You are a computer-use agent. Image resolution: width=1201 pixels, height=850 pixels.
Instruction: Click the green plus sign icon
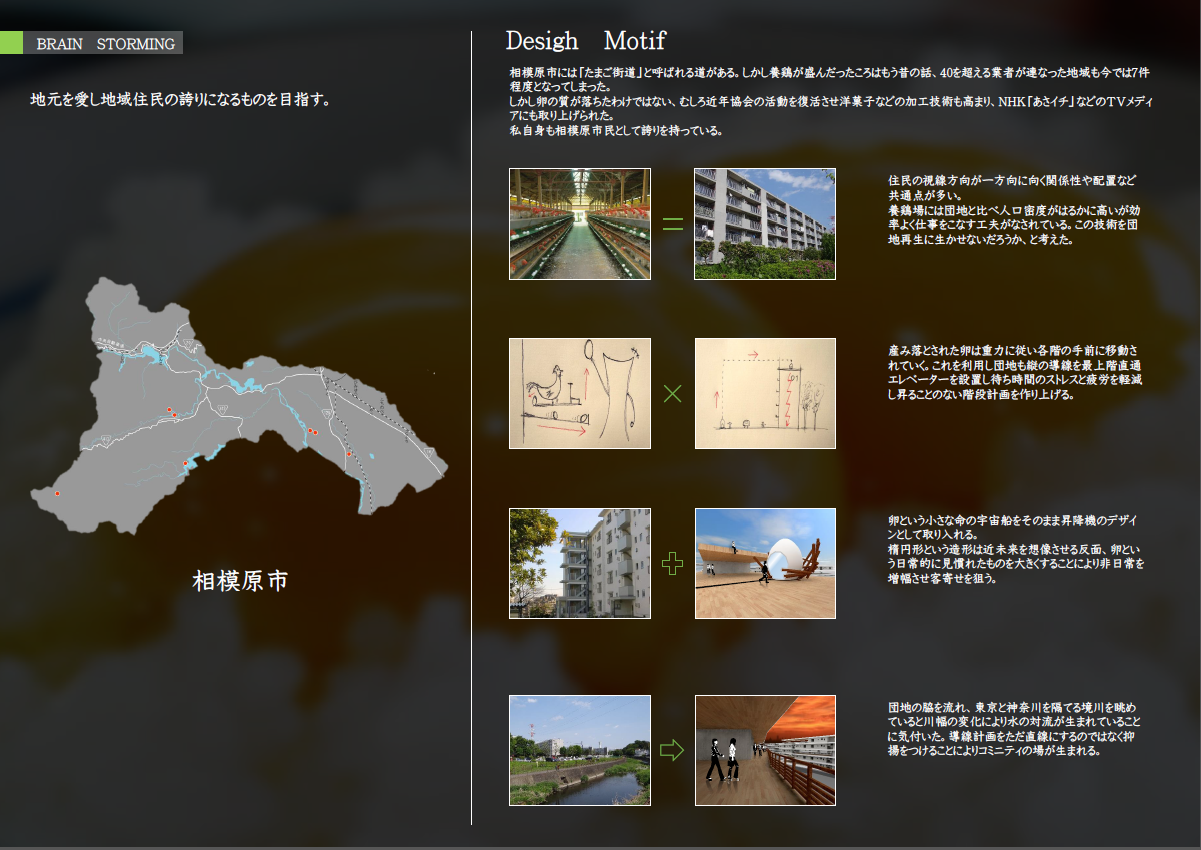(673, 564)
